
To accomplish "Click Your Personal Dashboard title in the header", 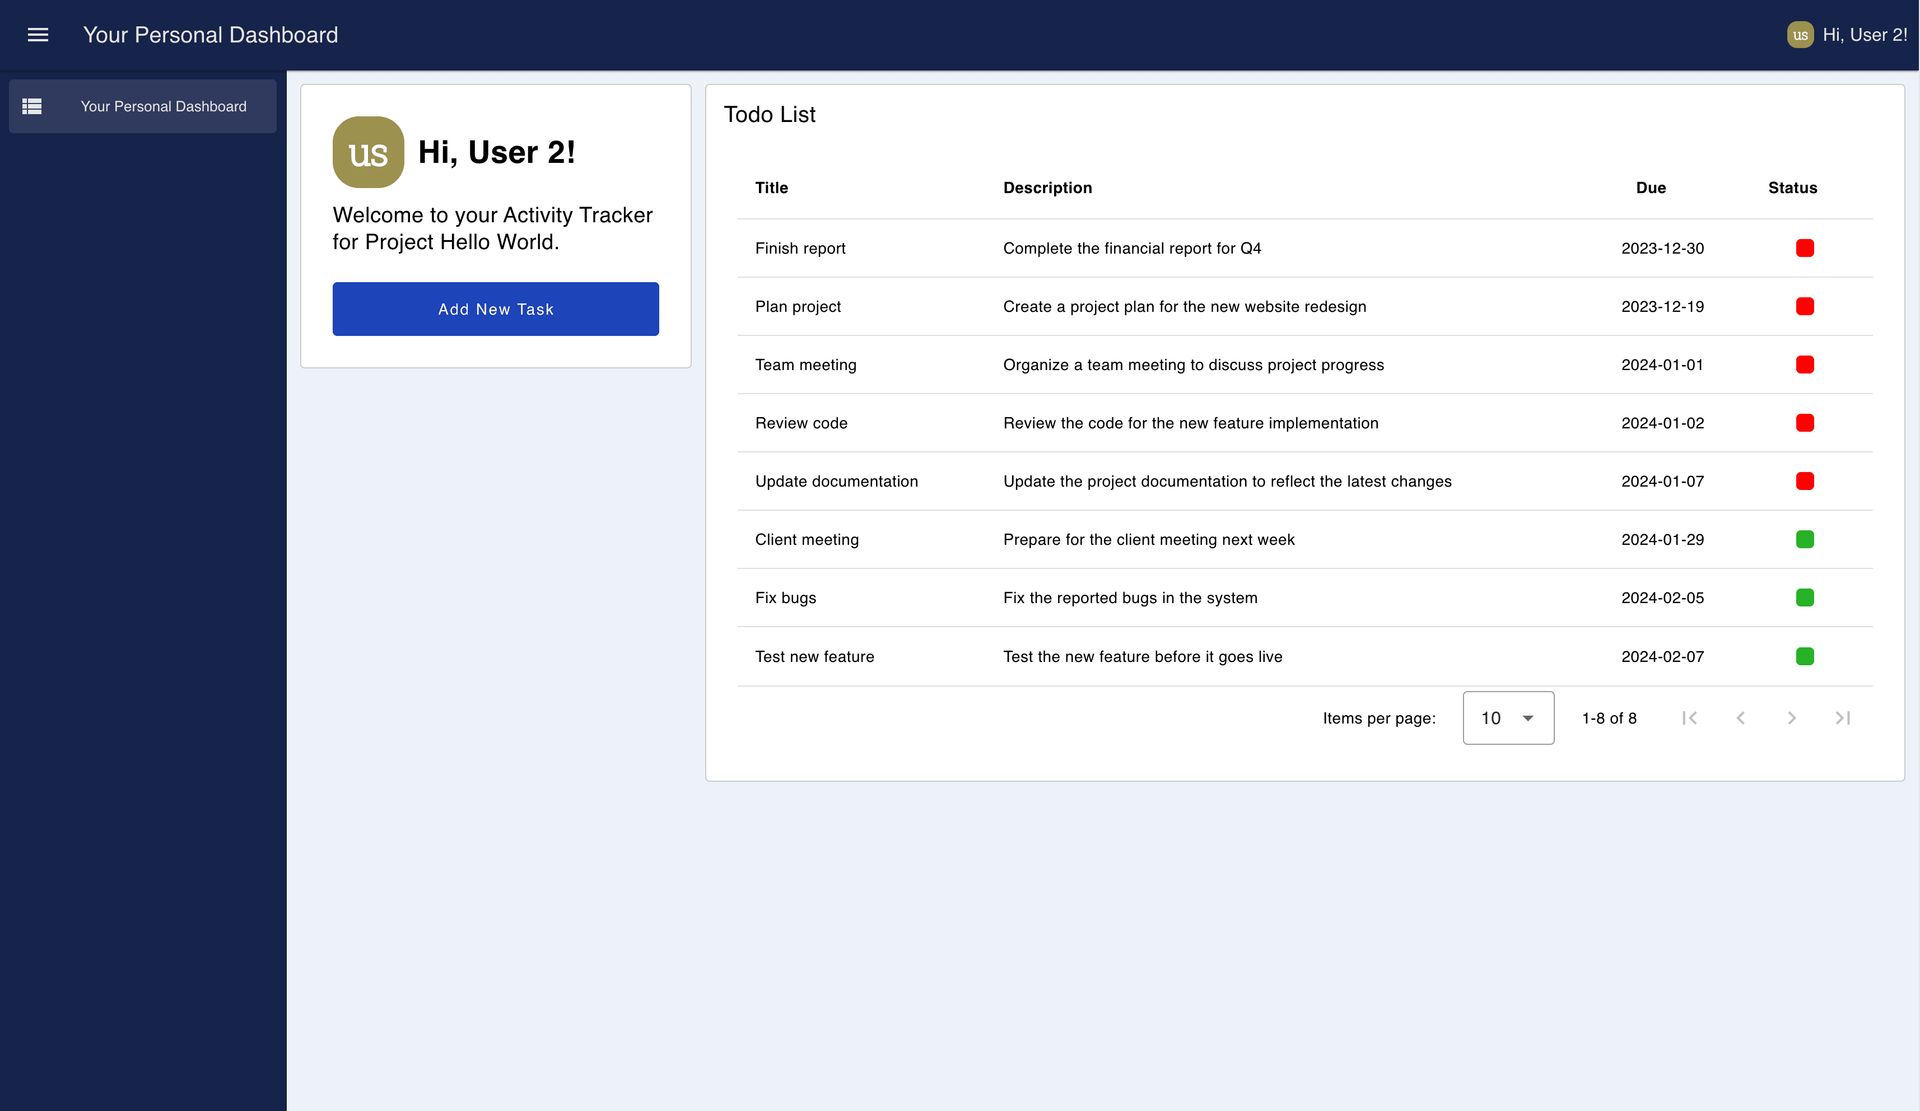I will [210, 34].
